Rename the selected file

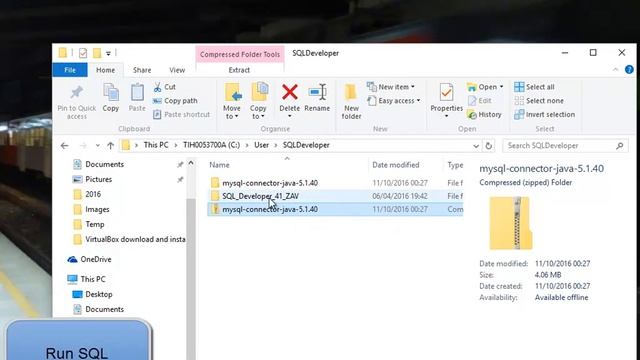point(317,98)
